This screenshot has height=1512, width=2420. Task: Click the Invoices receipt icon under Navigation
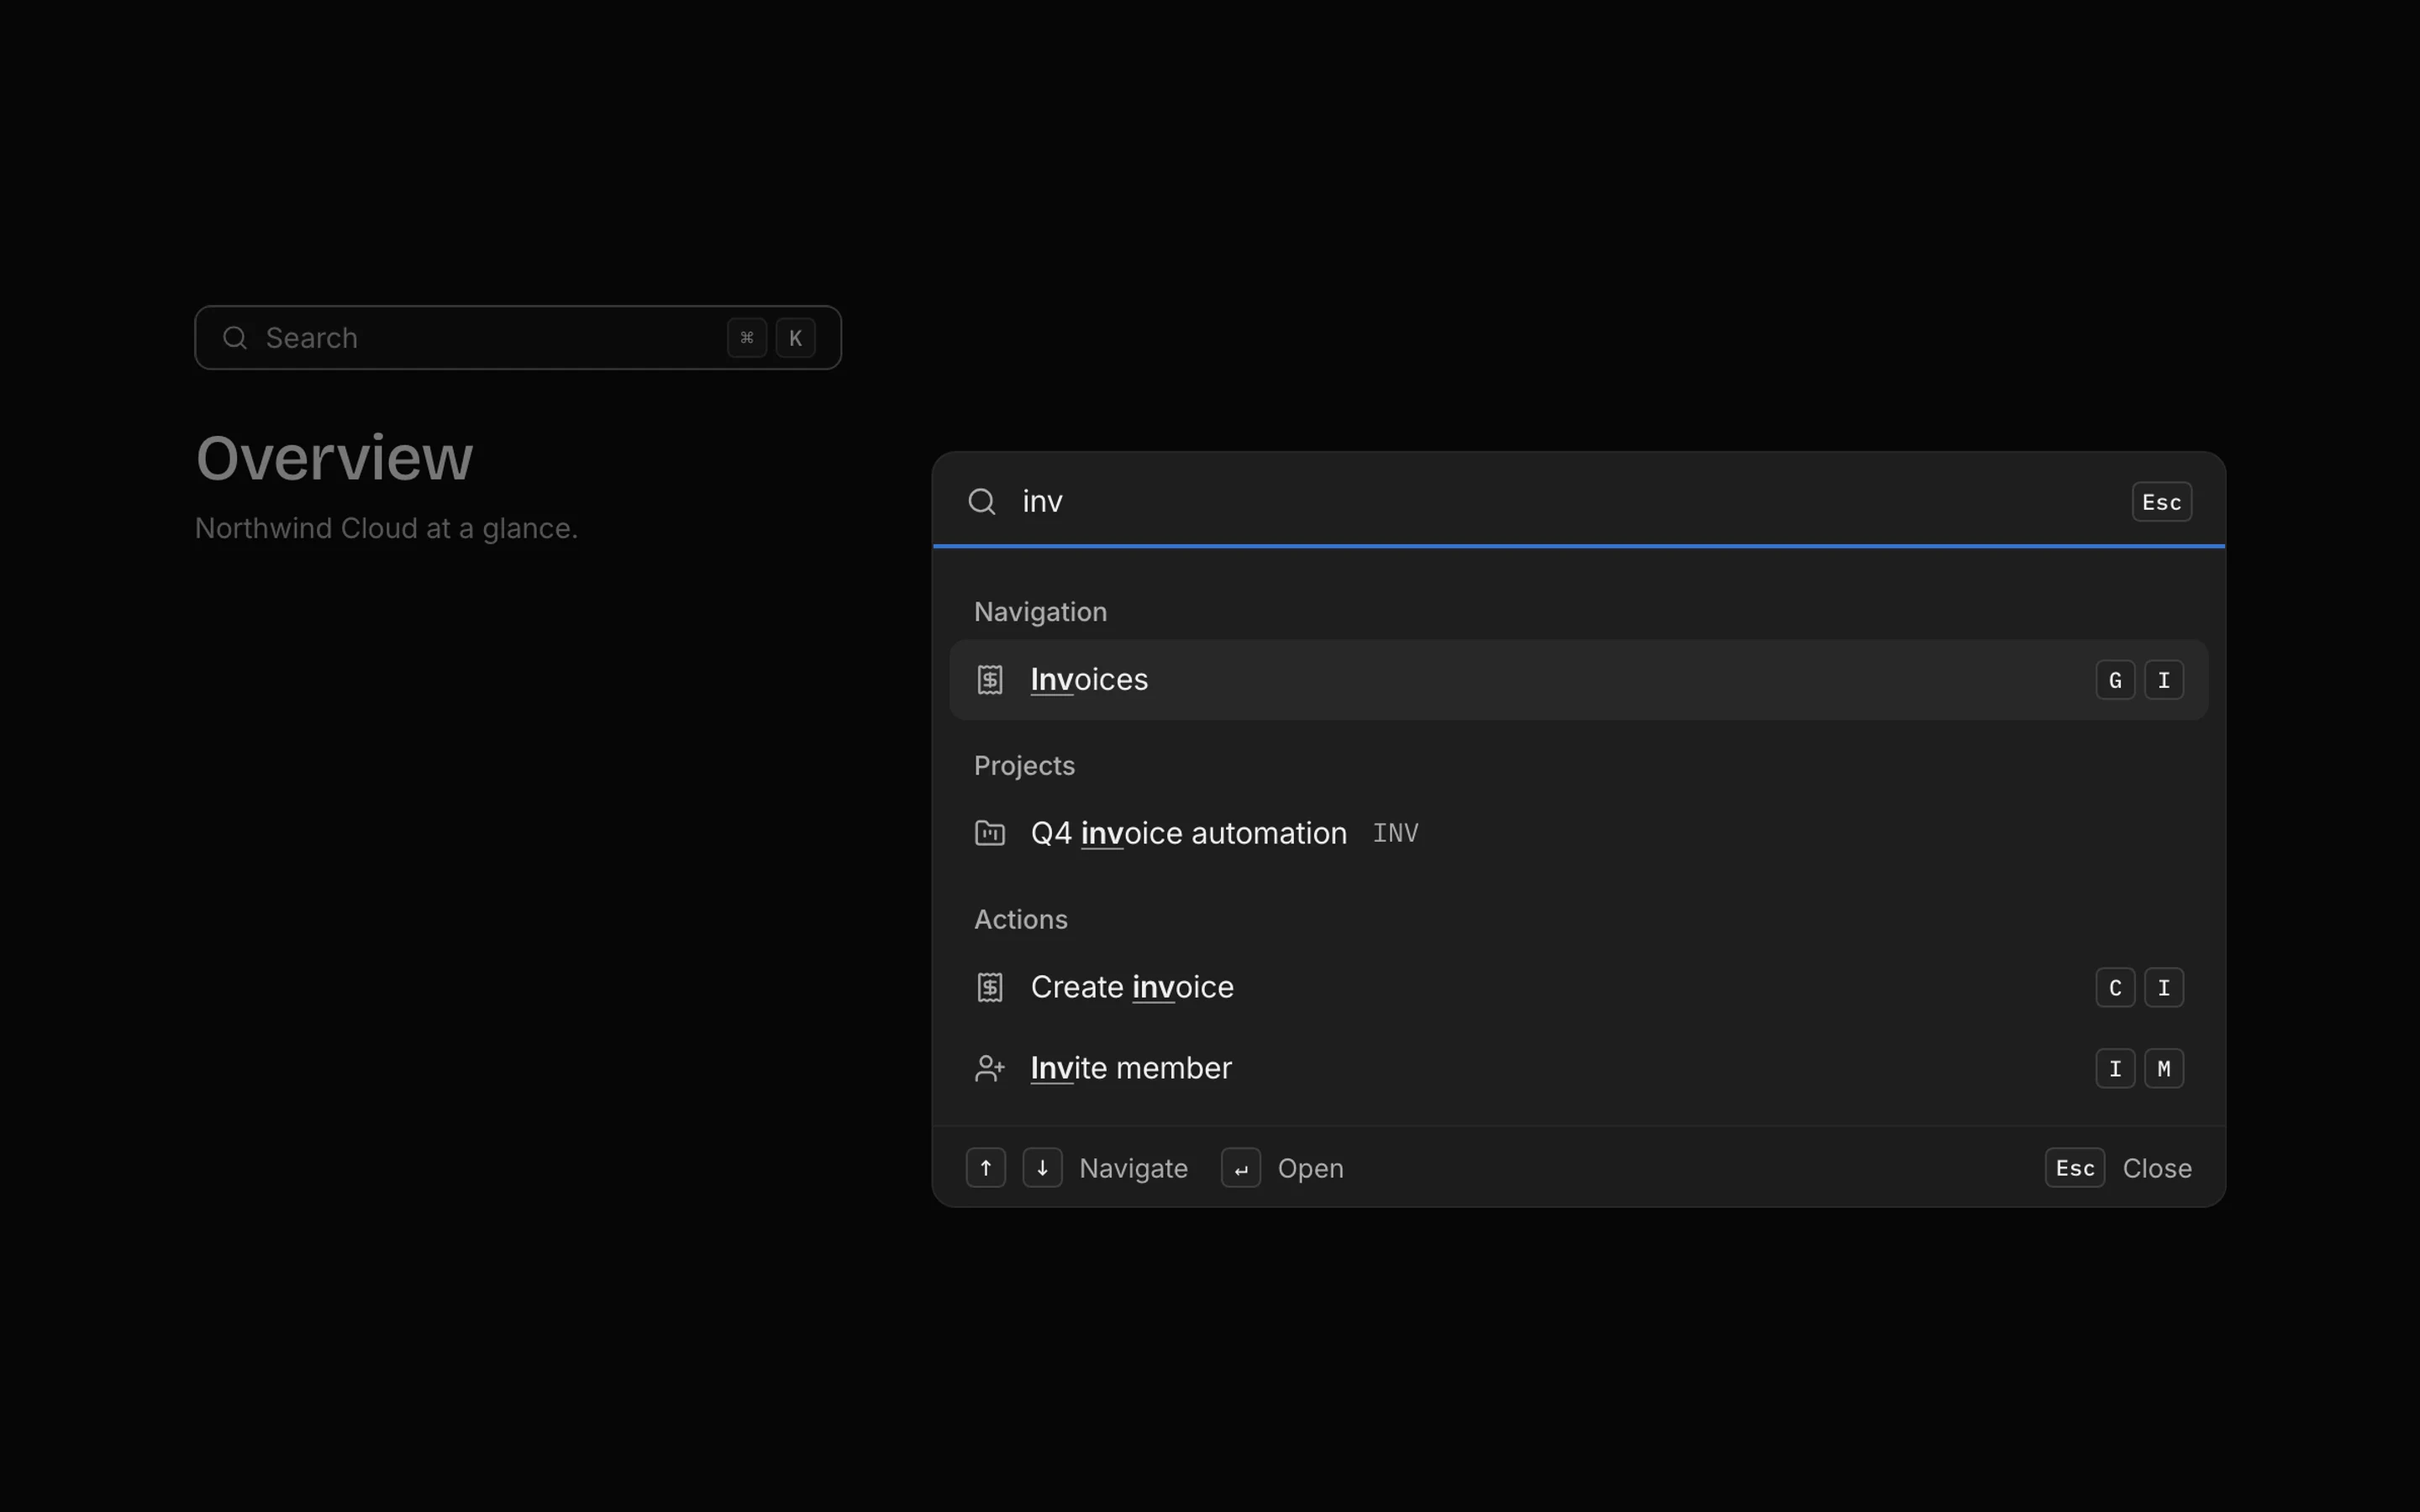pos(990,680)
